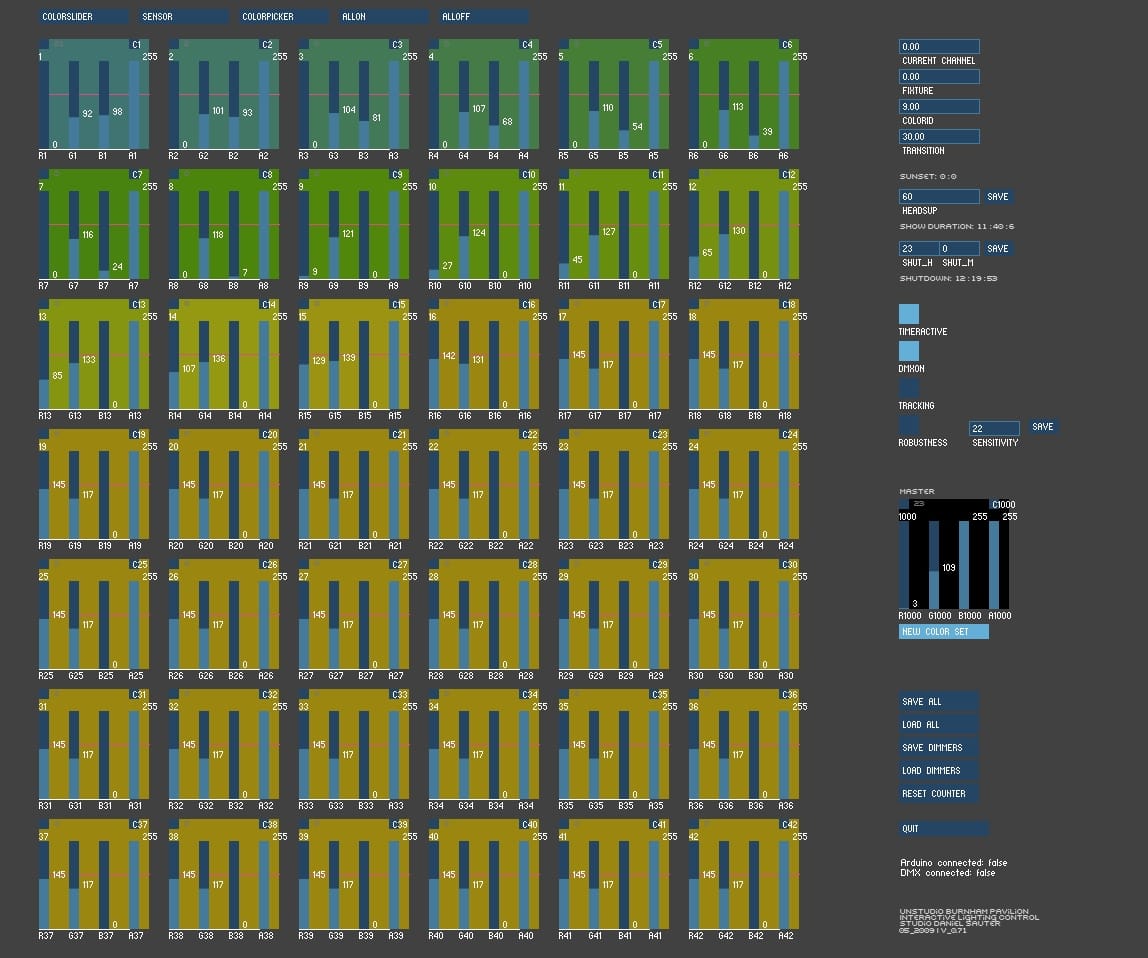Click the A18 slider in channel 18
The image size is (1148, 958).
pos(783,365)
